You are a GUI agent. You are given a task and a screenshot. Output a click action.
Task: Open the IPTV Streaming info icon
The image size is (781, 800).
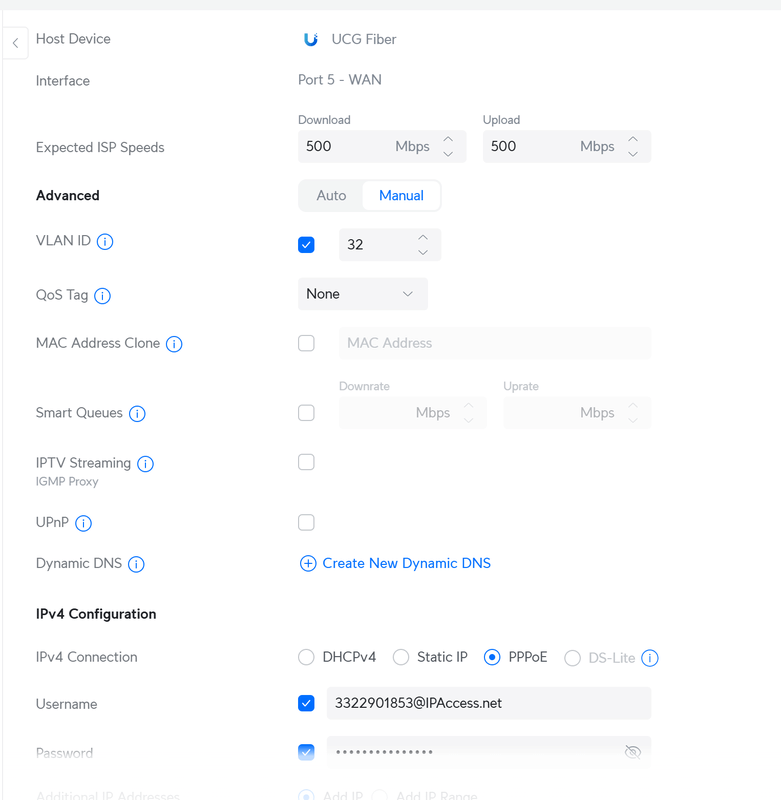[145, 464]
